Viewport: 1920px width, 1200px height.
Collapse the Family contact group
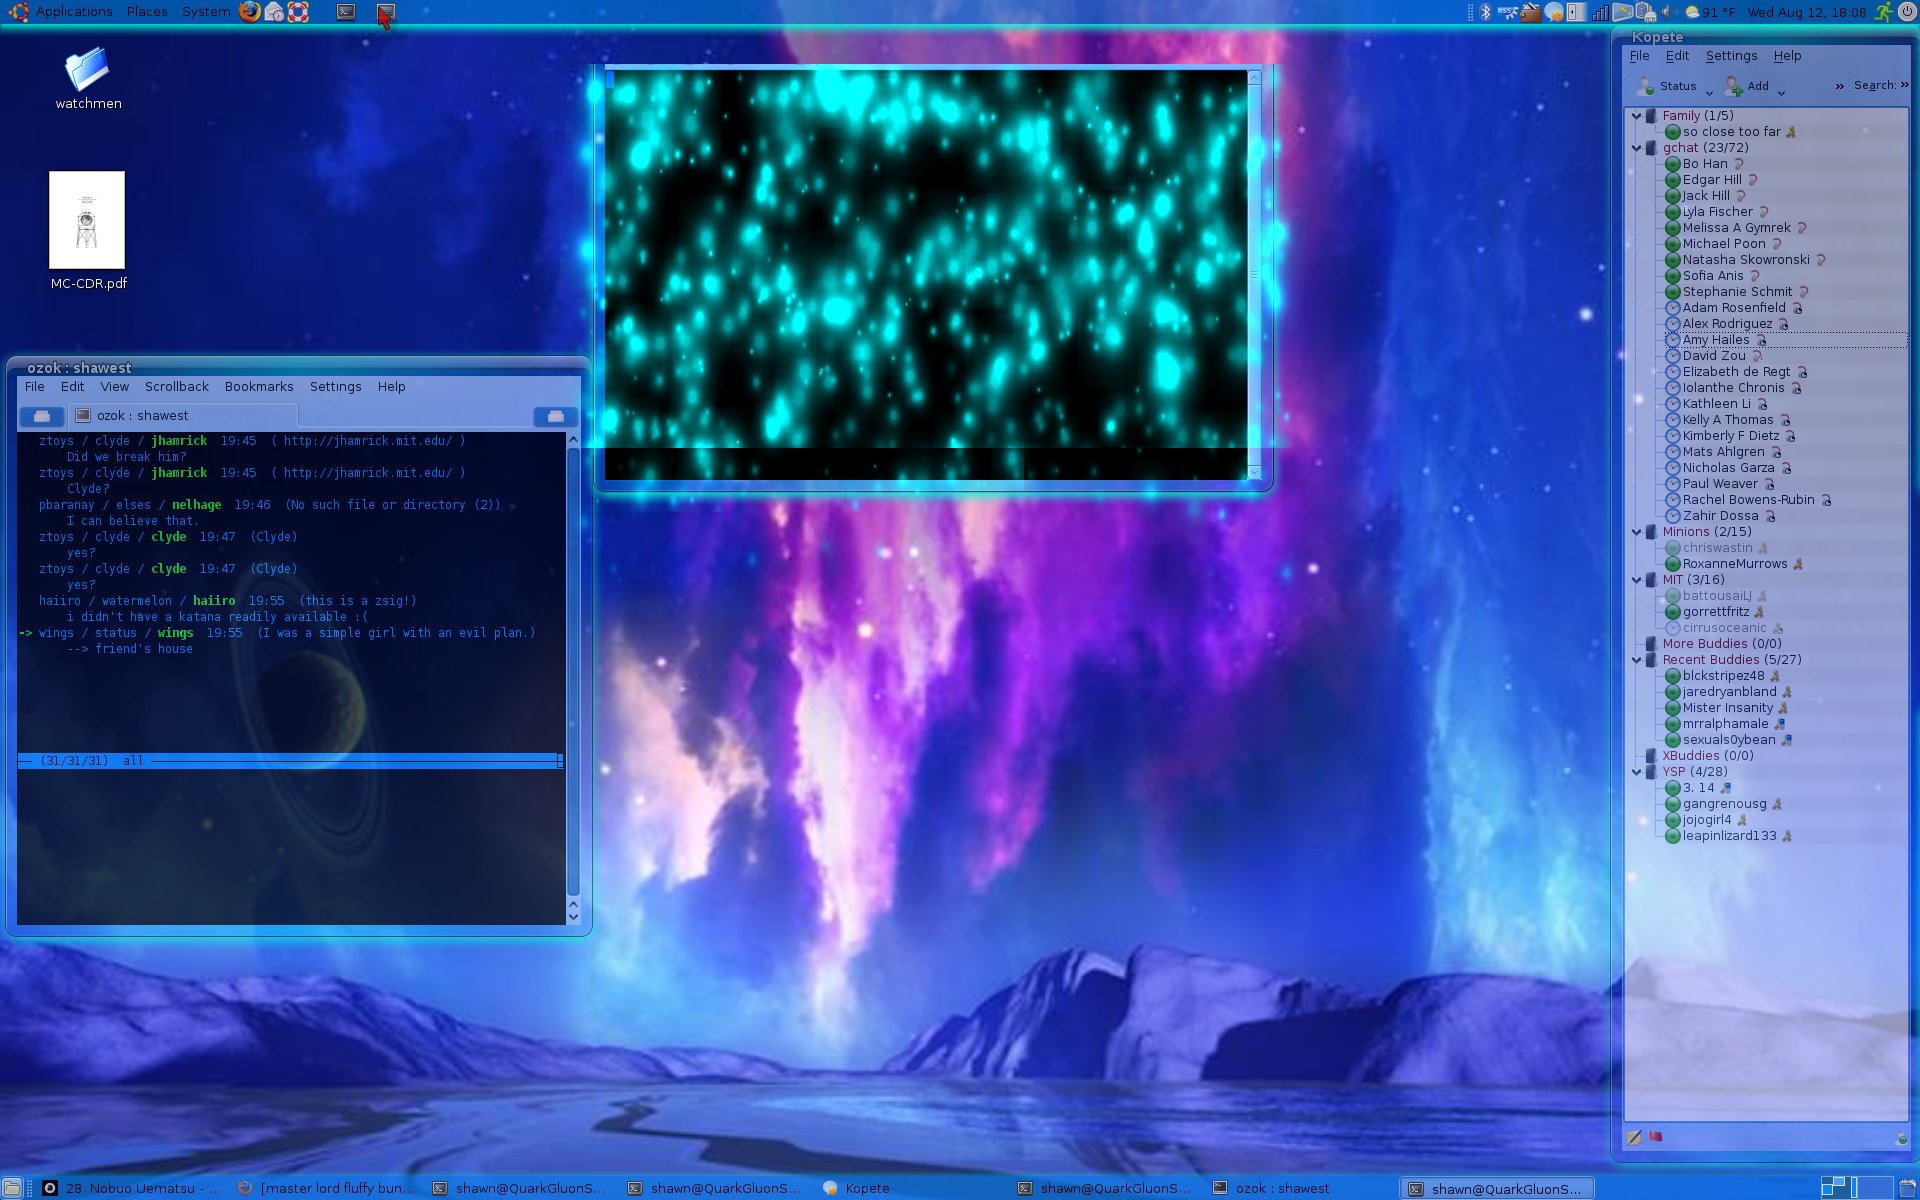coord(1637,116)
